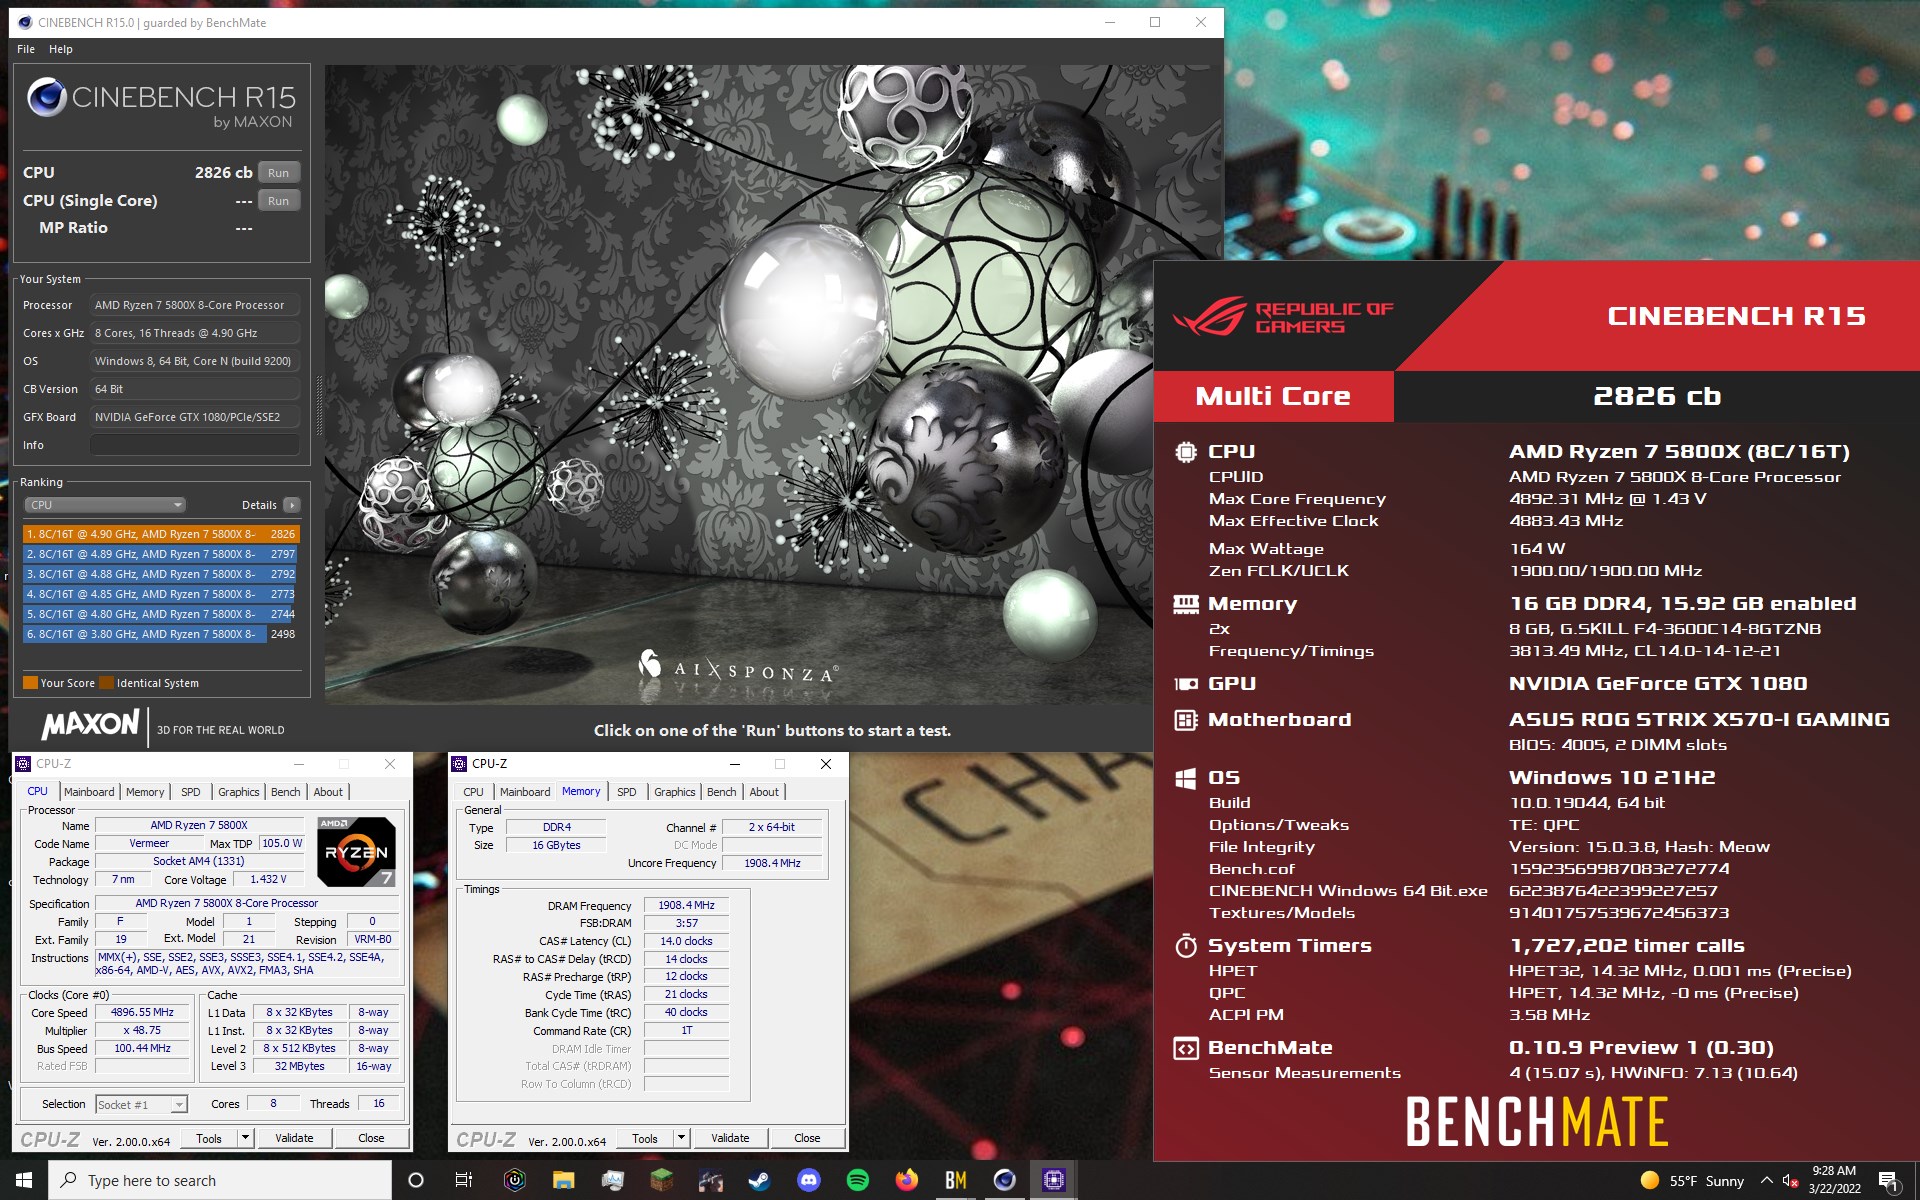Click Close button in Memory CPU-Z window
1920x1200 pixels.
807,1138
